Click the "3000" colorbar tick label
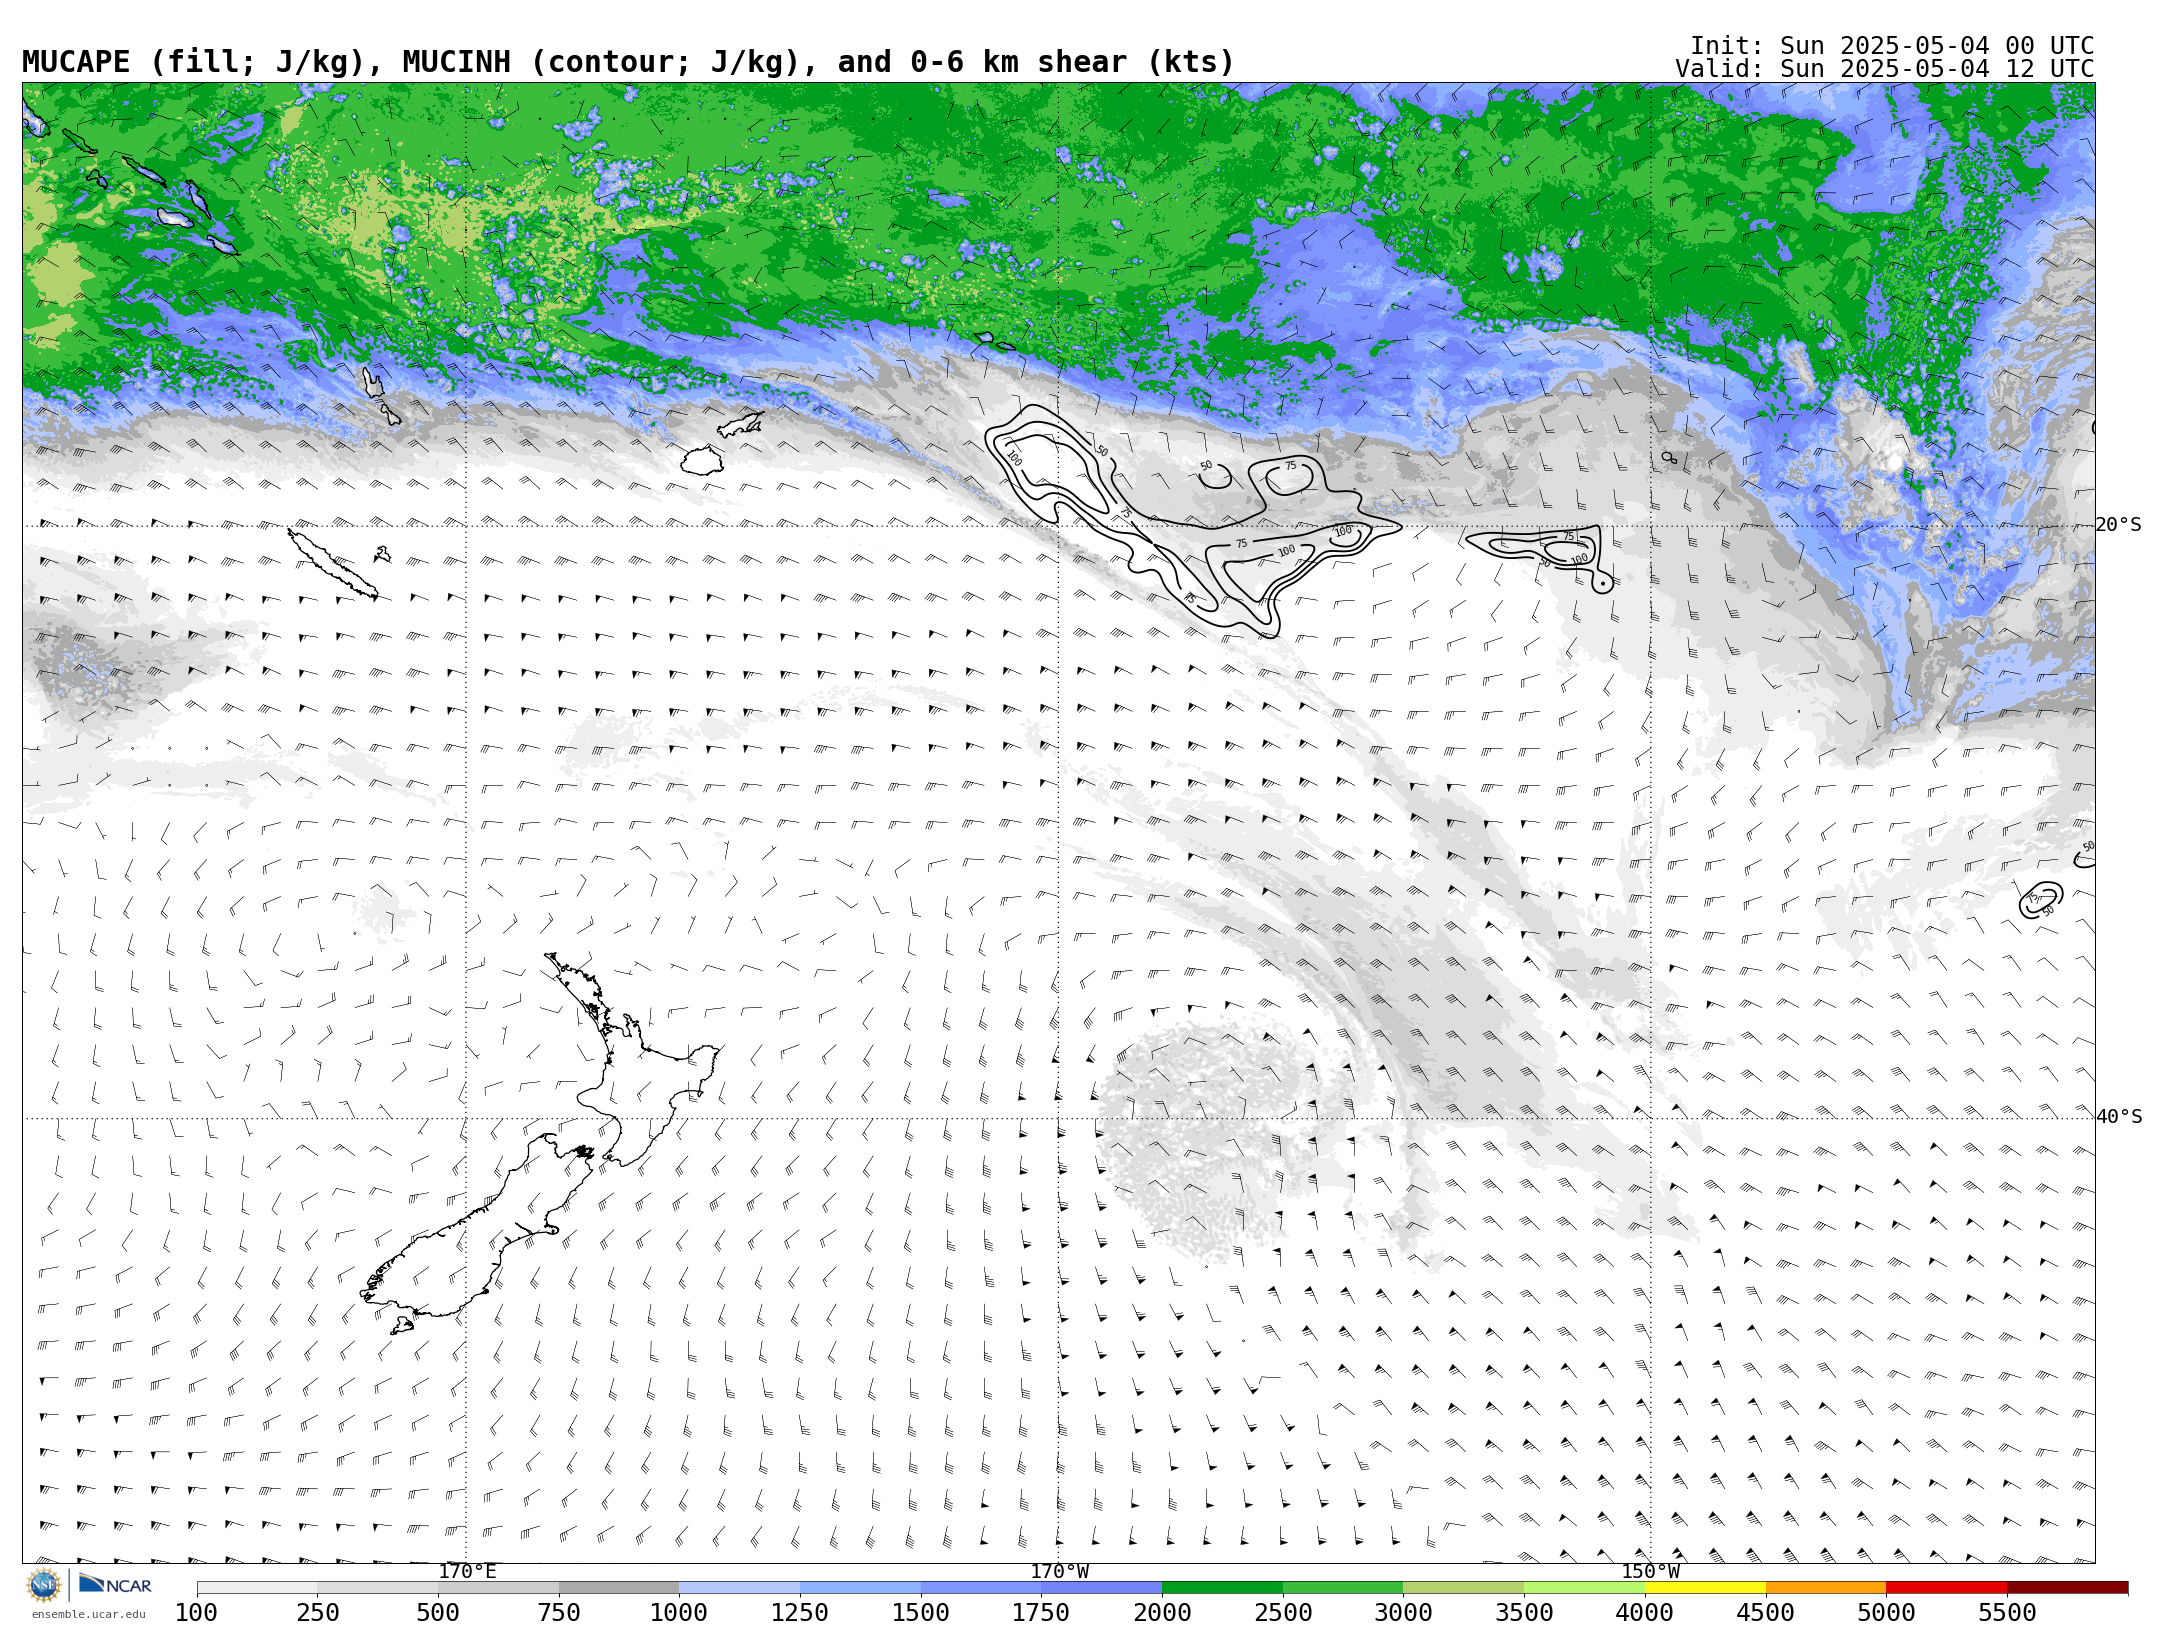Screen dimensions: 2160x1626 [1403, 1613]
